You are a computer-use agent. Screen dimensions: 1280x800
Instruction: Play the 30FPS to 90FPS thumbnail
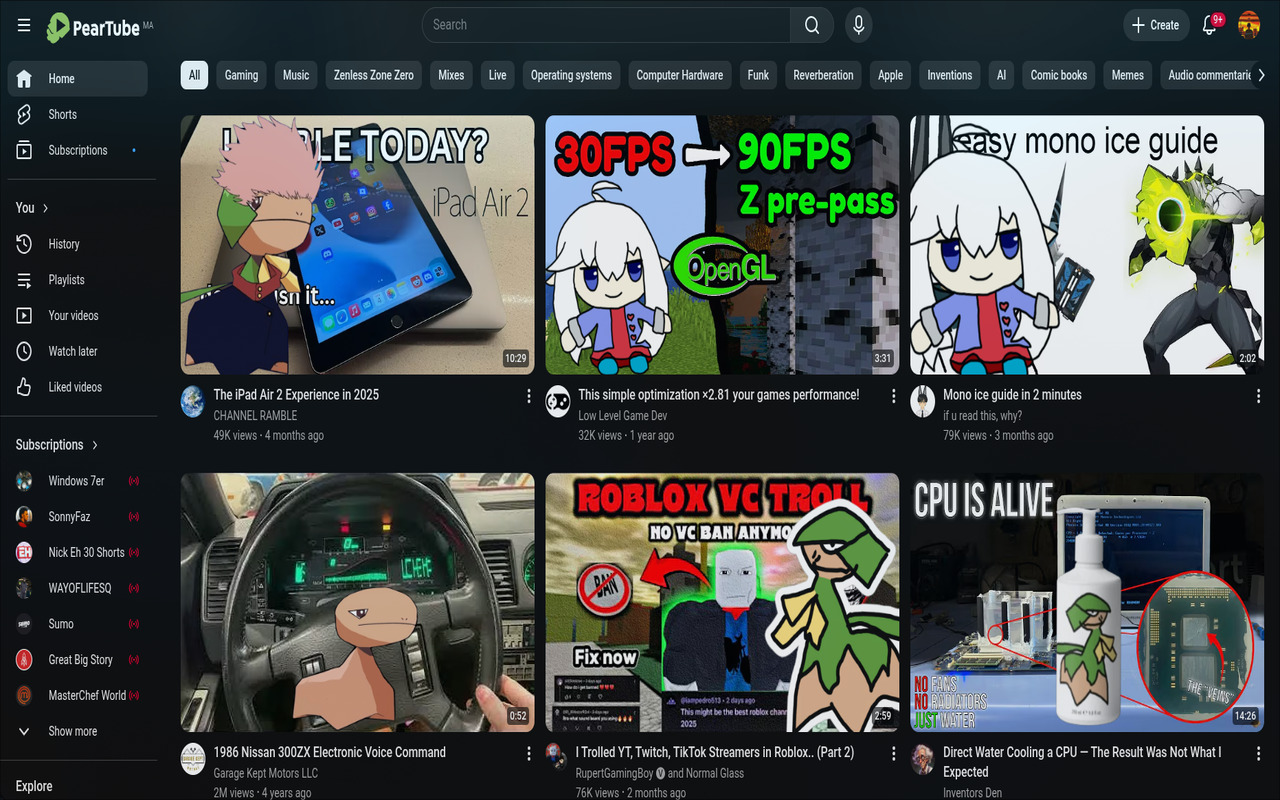[x=722, y=245]
